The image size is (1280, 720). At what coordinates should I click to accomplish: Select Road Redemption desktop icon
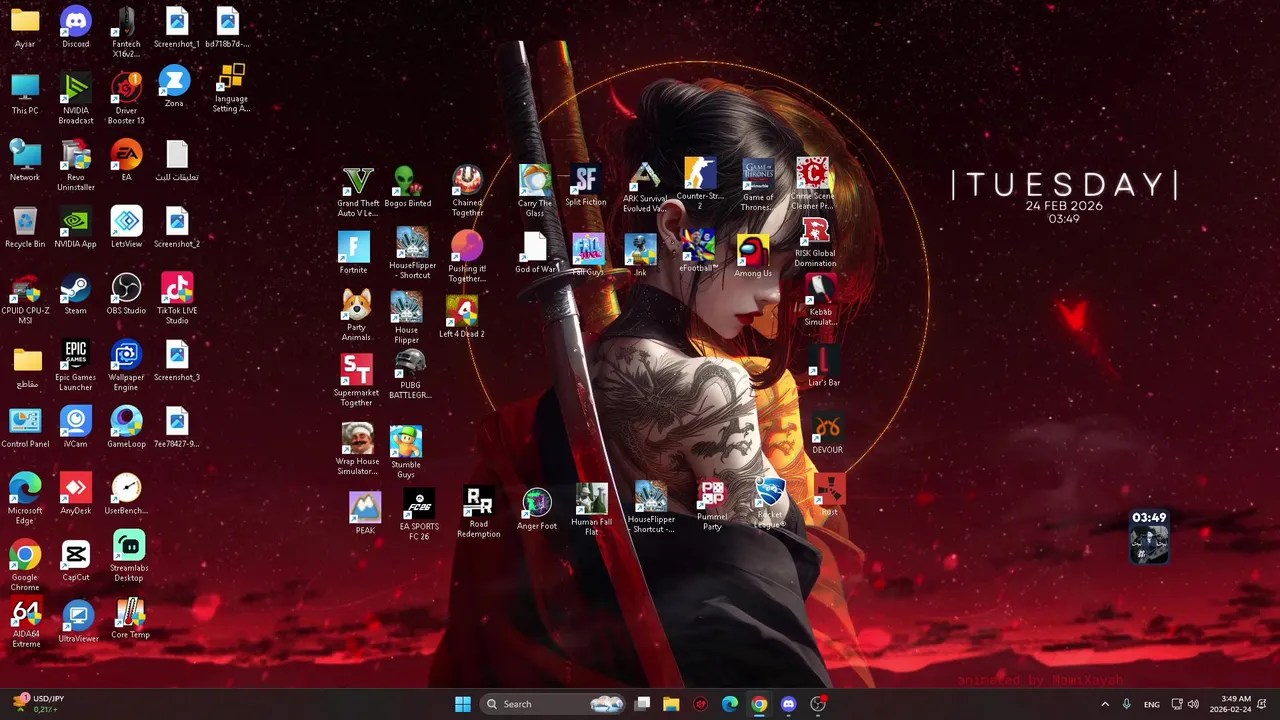[479, 513]
